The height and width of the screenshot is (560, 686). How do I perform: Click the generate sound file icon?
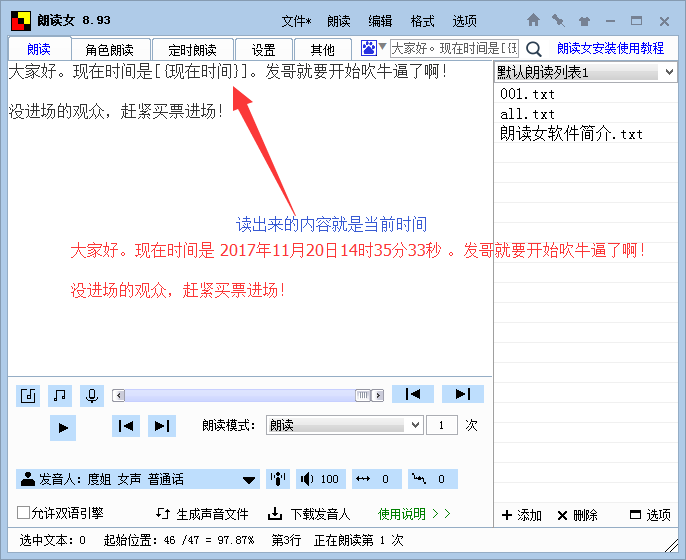pos(163,514)
